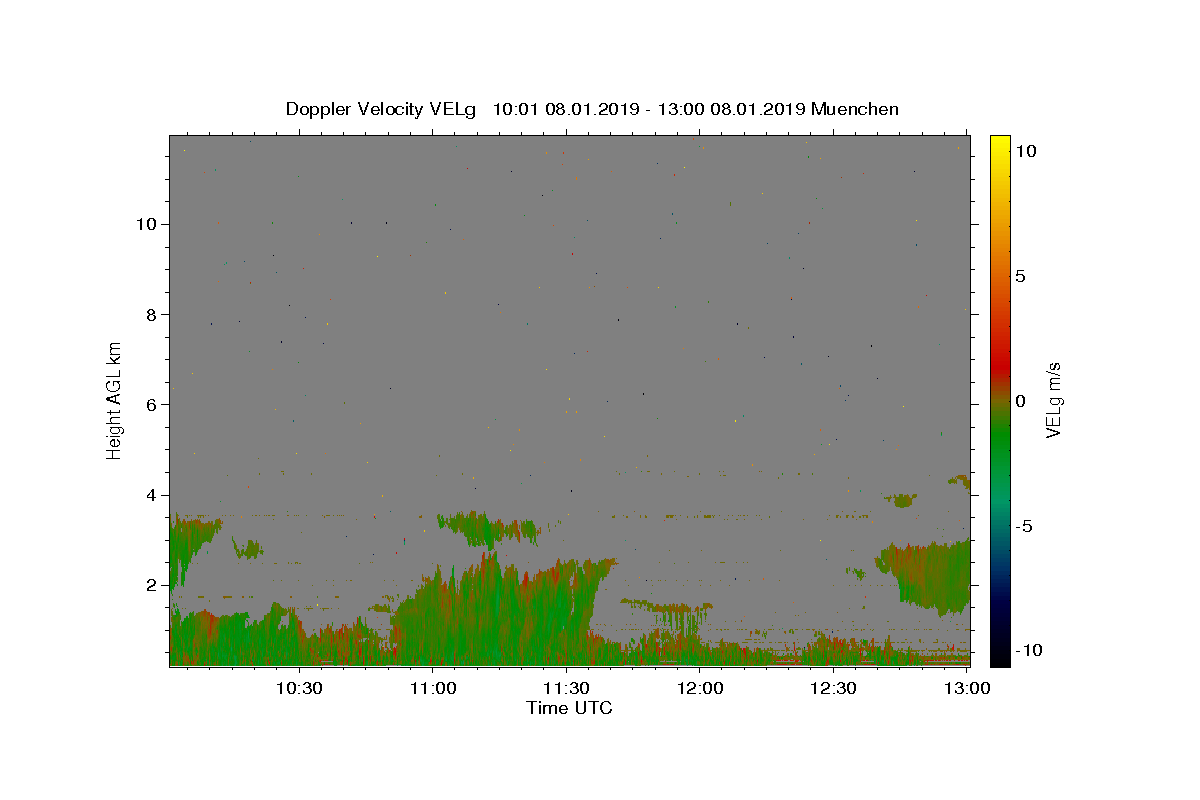Click the green region of the colorbar

[x=1000, y=440]
